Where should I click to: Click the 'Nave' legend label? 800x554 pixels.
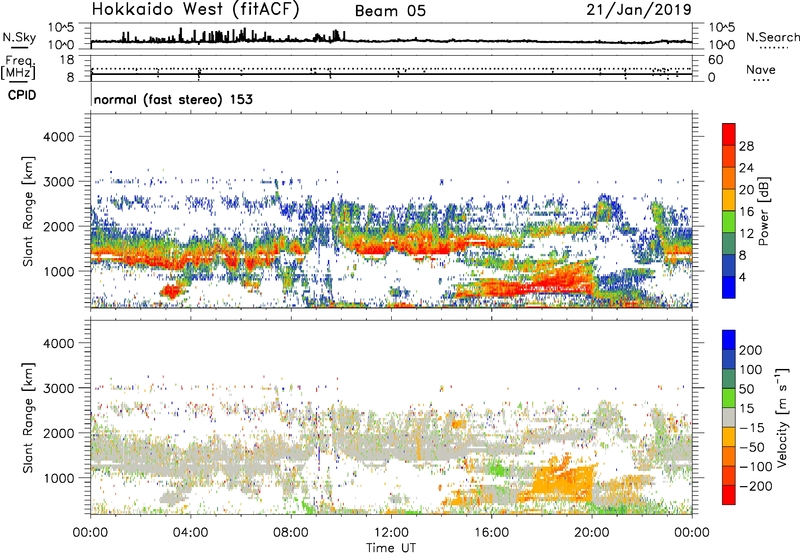pyautogui.click(x=760, y=69)
